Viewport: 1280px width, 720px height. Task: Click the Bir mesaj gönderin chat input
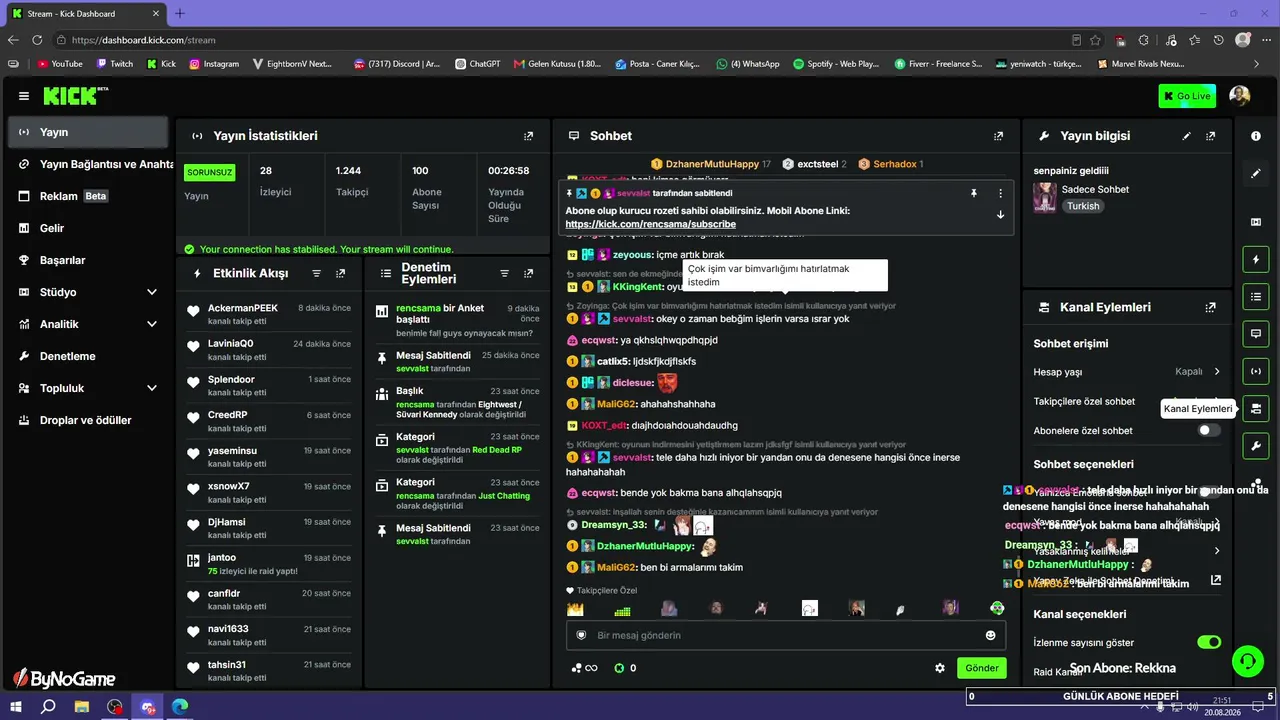point(786,635)
